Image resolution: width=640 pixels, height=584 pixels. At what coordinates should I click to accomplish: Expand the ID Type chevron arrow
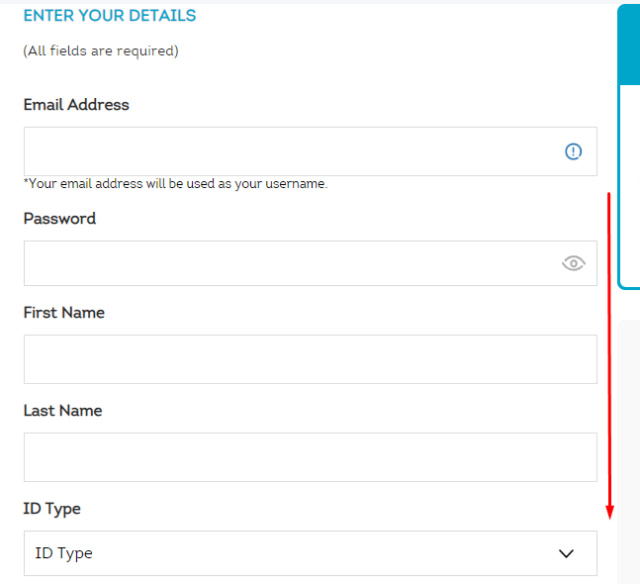click(566, 553)
